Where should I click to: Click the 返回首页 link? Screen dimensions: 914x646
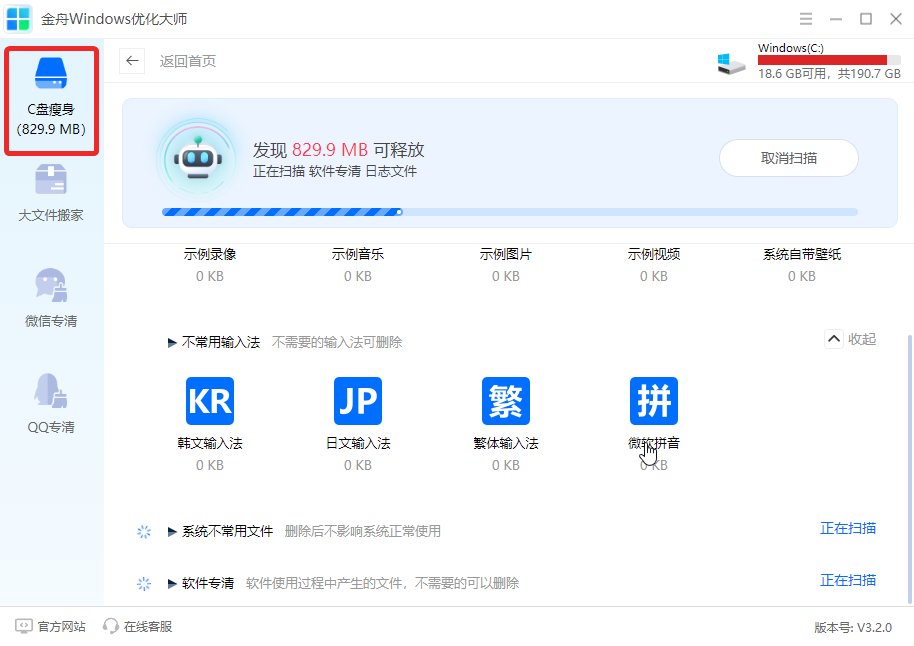(188, 61)
